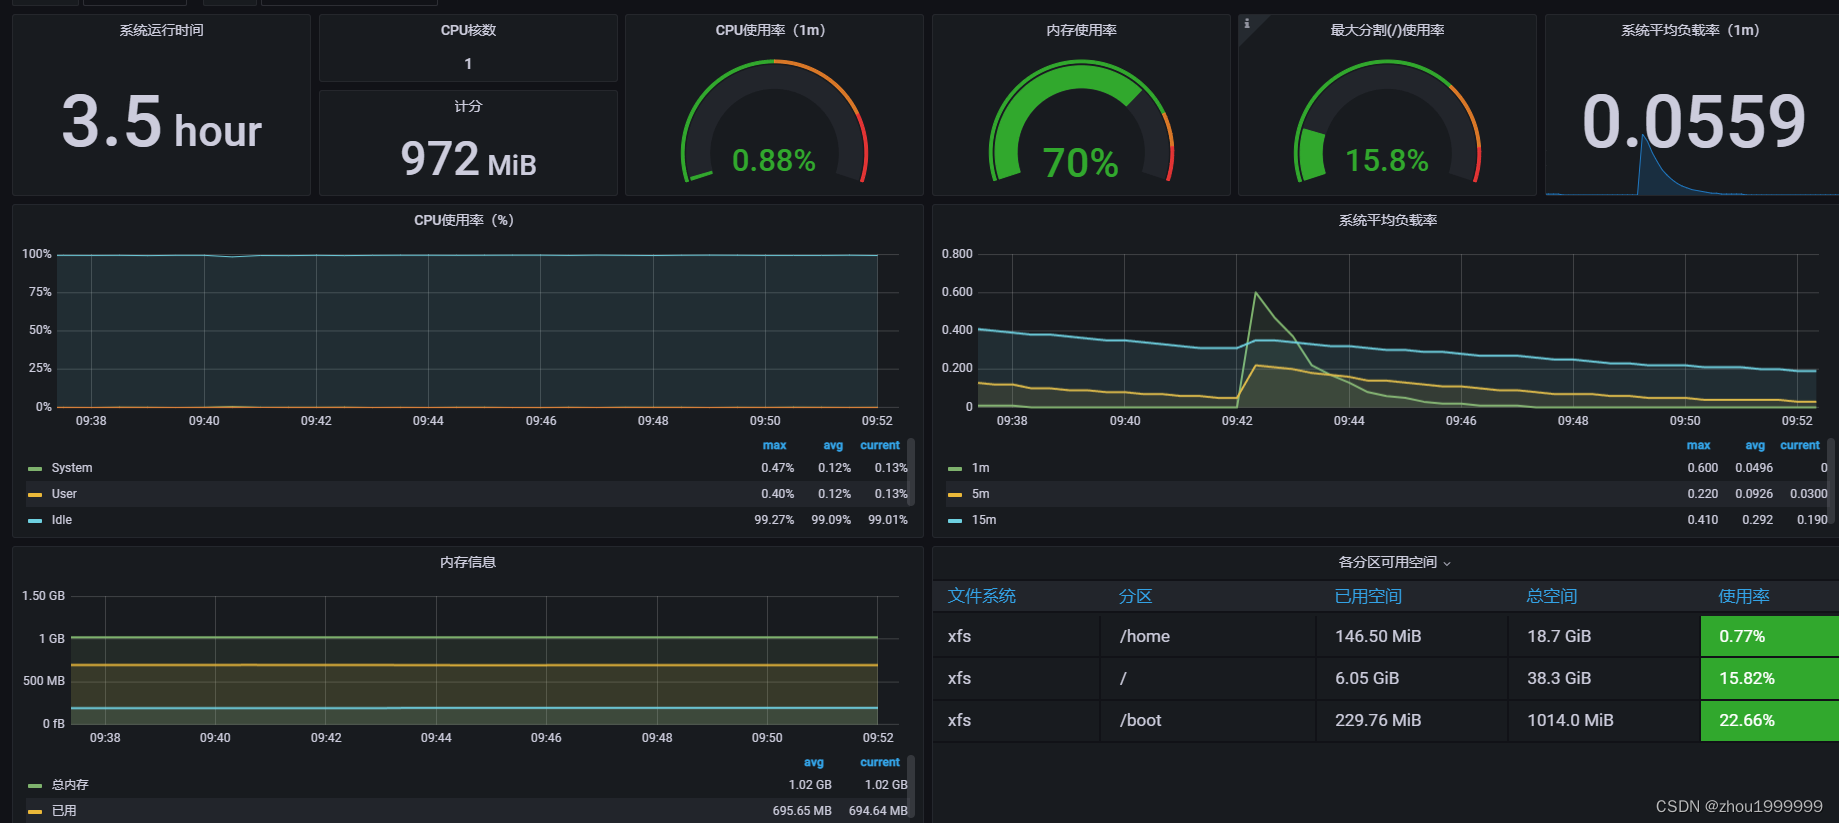Toggle the User series in CPU legend

tap(64, 494)
